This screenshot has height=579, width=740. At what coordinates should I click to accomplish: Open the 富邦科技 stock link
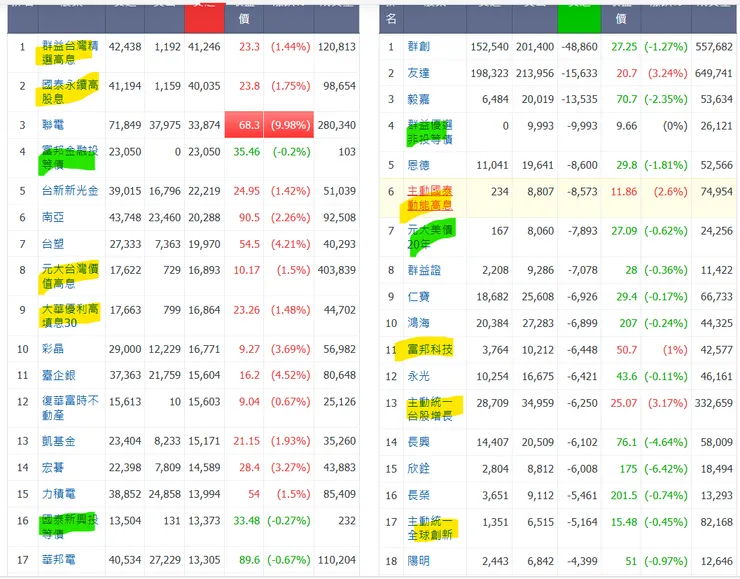(430, 350)
